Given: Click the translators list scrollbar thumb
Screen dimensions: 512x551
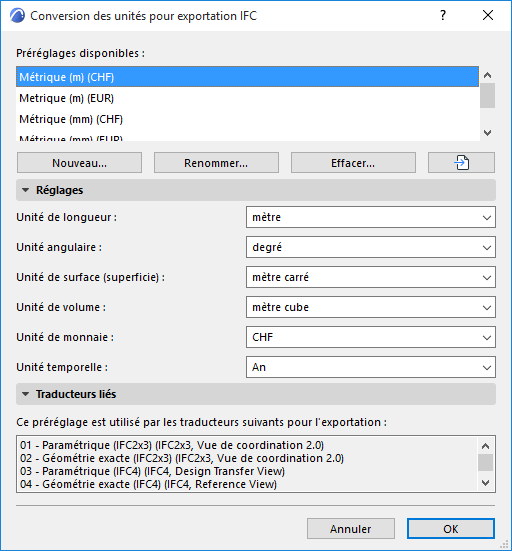Looking at the screenshot, I should pos(485,462).
